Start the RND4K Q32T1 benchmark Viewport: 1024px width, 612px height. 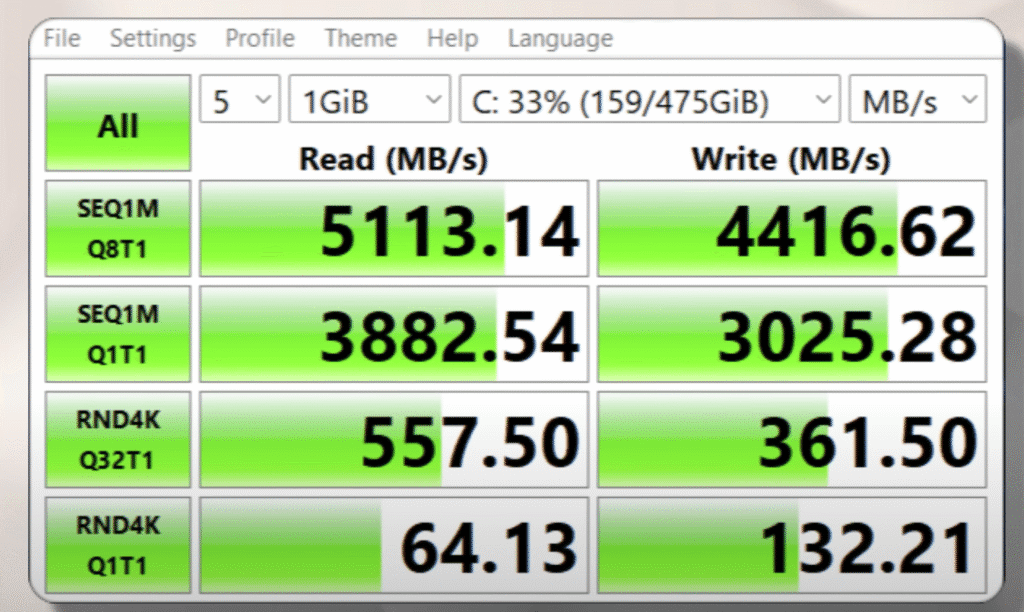tap(118, 440)
